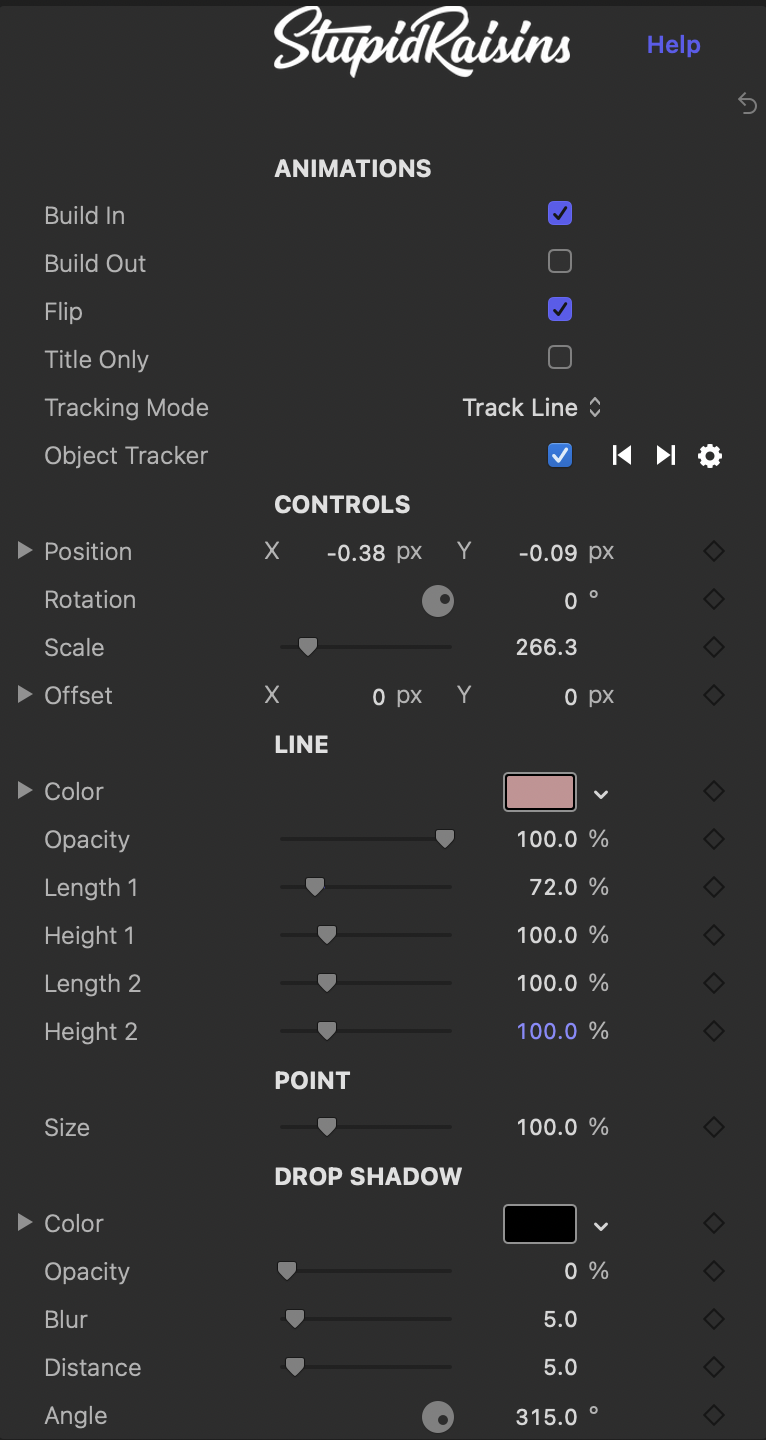Click the reset arrow icon below Help
Image resolution: width=766 pixels, height=1440 pixels.
(747, 103)
